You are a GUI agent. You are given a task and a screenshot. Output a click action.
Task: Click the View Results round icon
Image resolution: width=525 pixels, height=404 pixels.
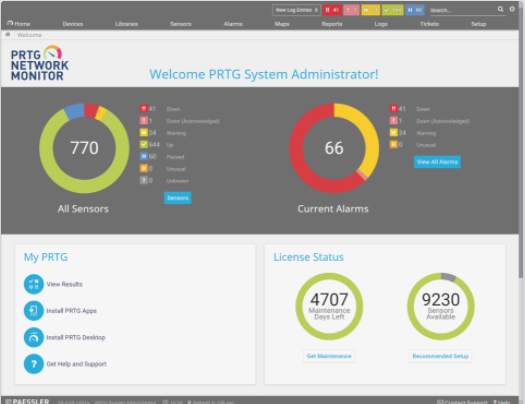coord(33,284)
